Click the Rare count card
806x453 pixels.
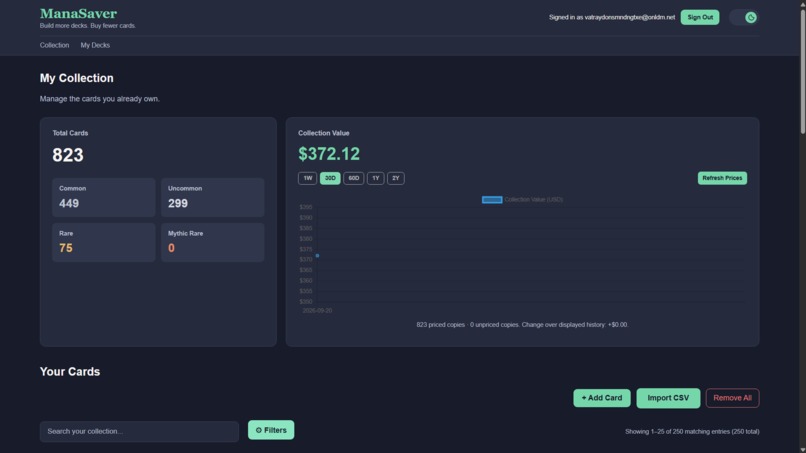coord(103,242)
